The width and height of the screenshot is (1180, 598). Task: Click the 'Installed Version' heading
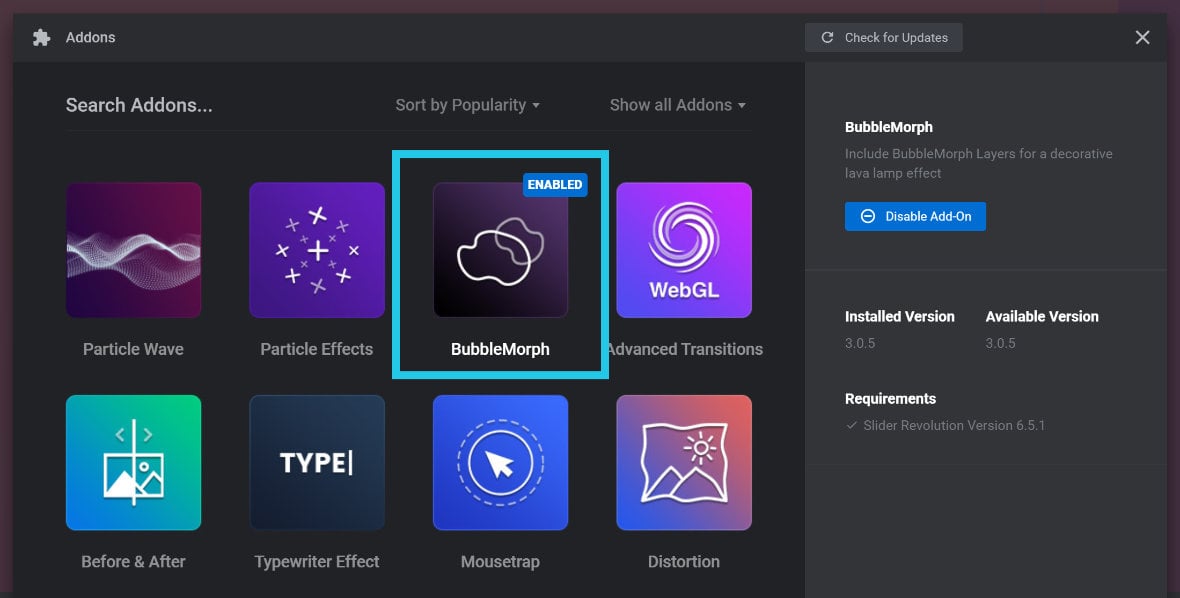click(x=900, y=317)
